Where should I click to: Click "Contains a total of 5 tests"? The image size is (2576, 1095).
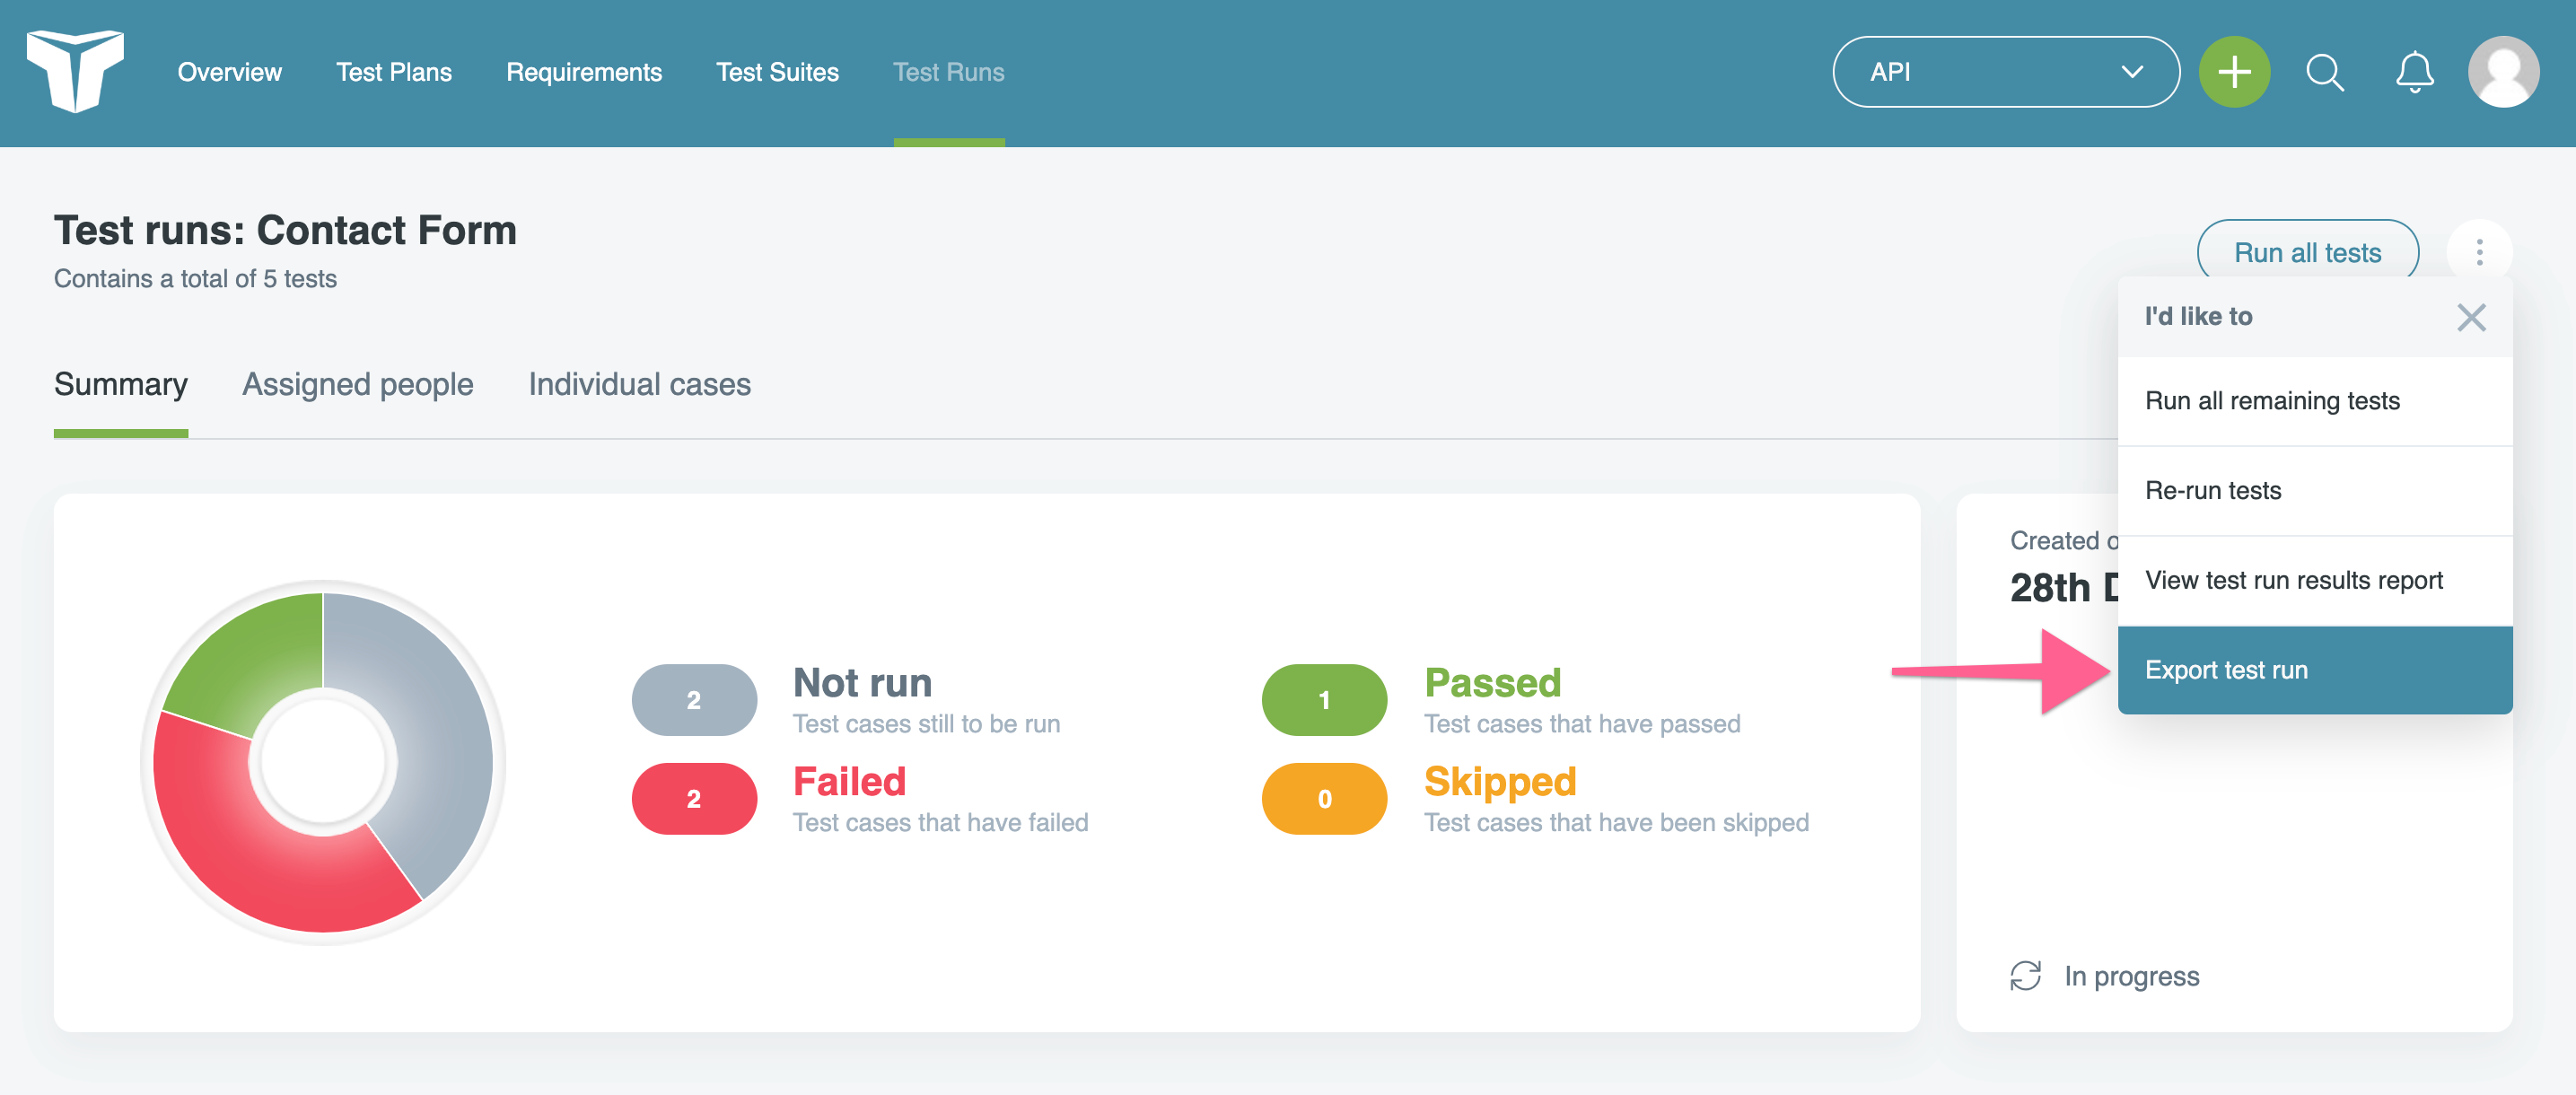tap(195, 279)
